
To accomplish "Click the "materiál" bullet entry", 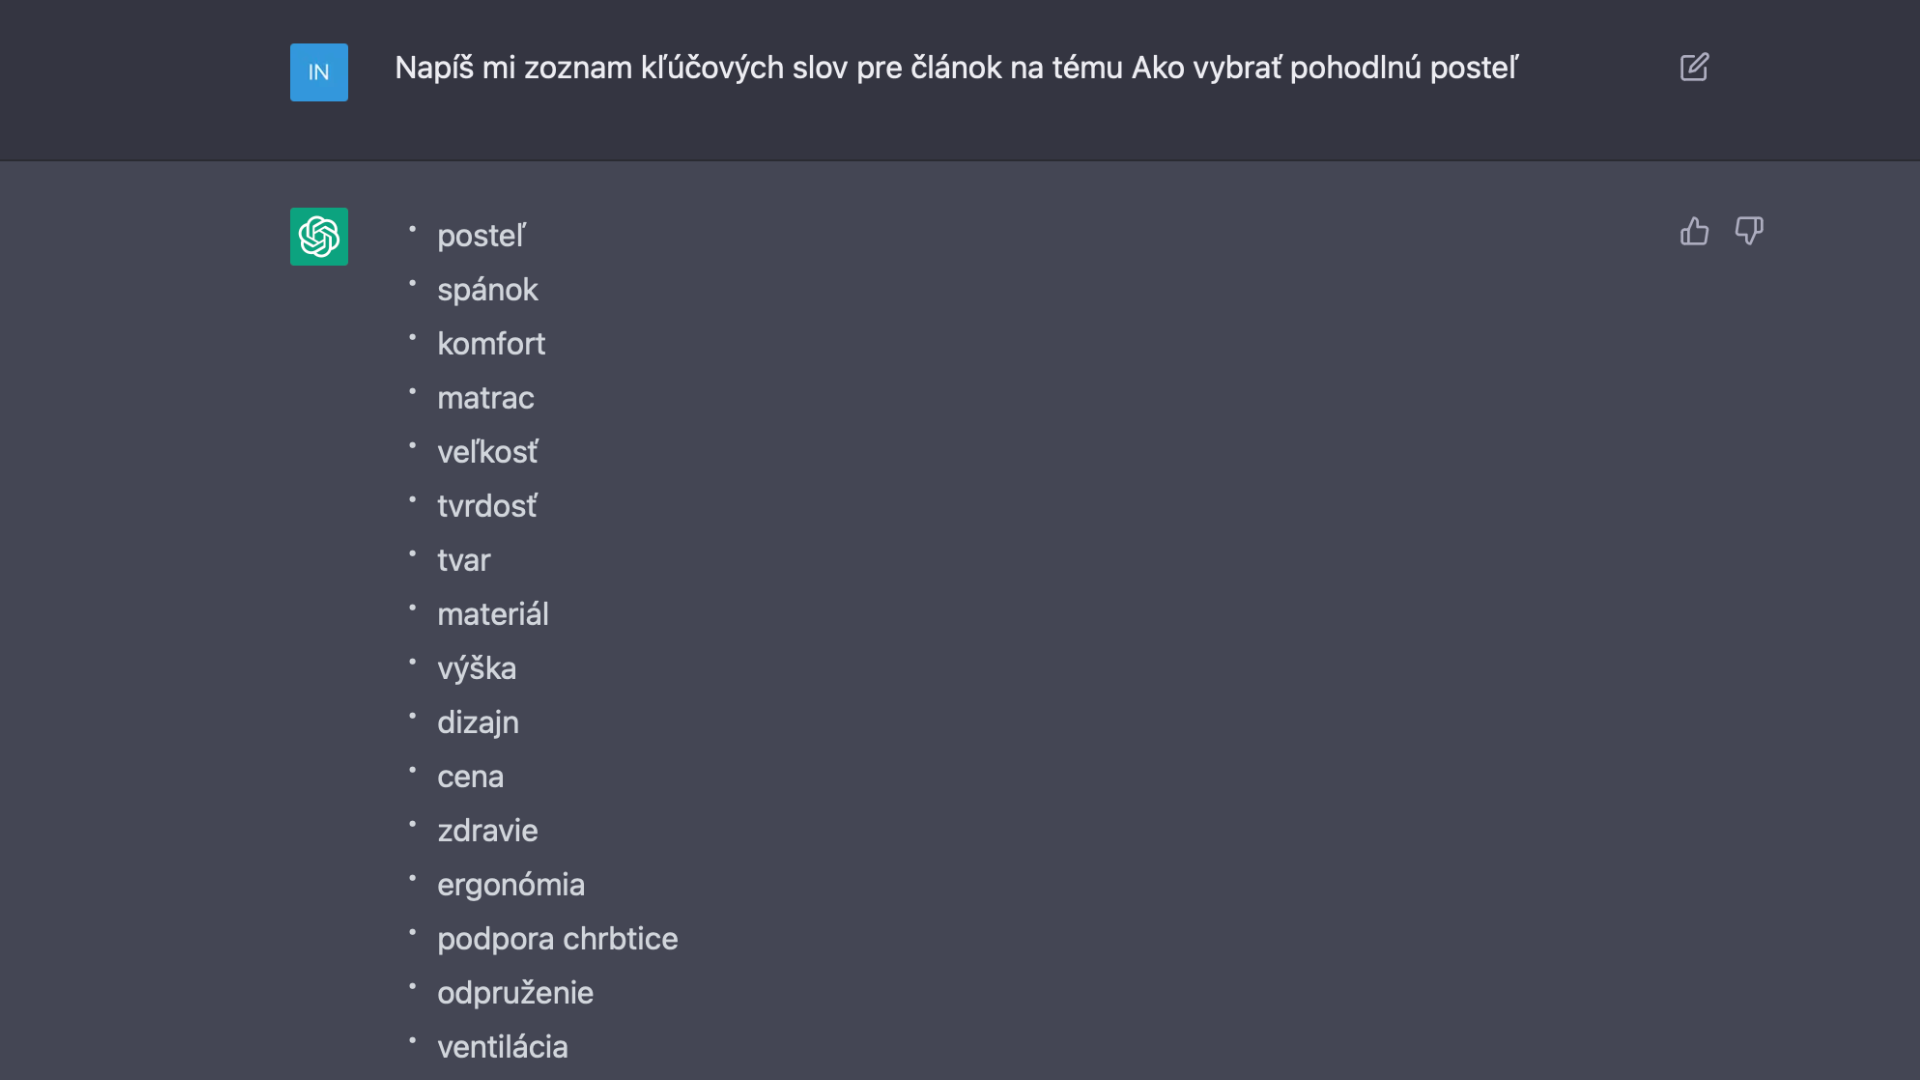I will click(492, 614).
